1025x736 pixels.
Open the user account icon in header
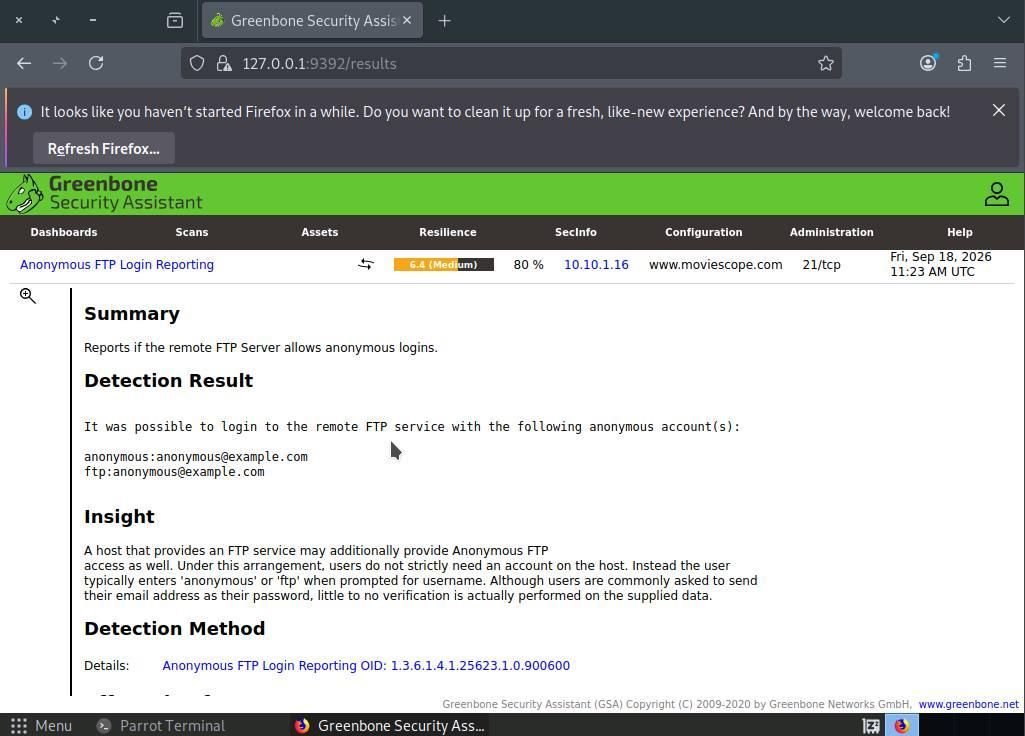click(x=996, y=194)
